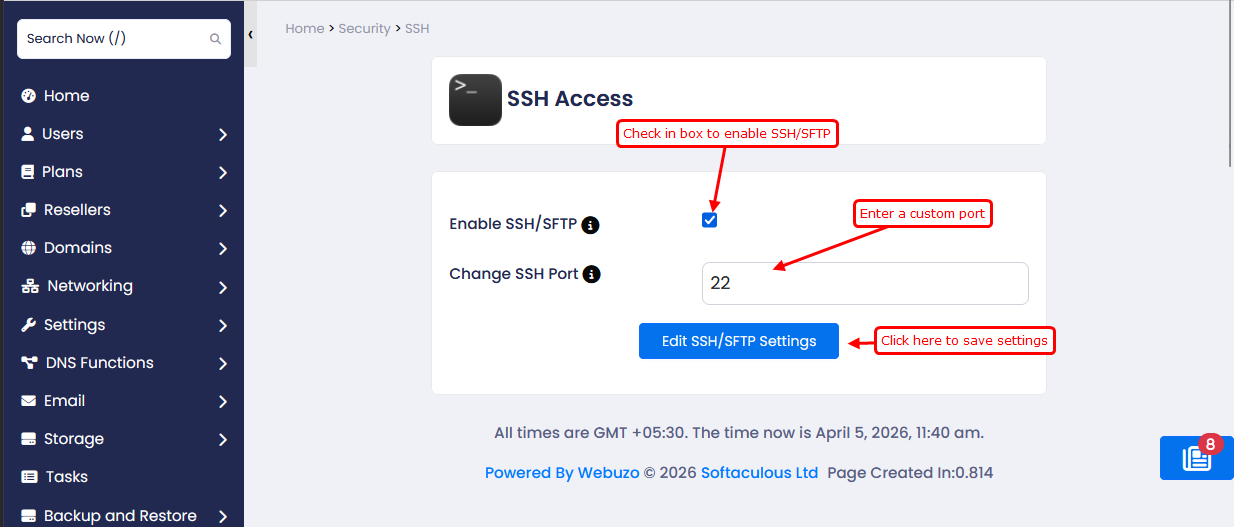This screenshot has height=527, width=1234.
Task: Click the Edit SSH/SFTP Settings button
Action: (738, 341)
